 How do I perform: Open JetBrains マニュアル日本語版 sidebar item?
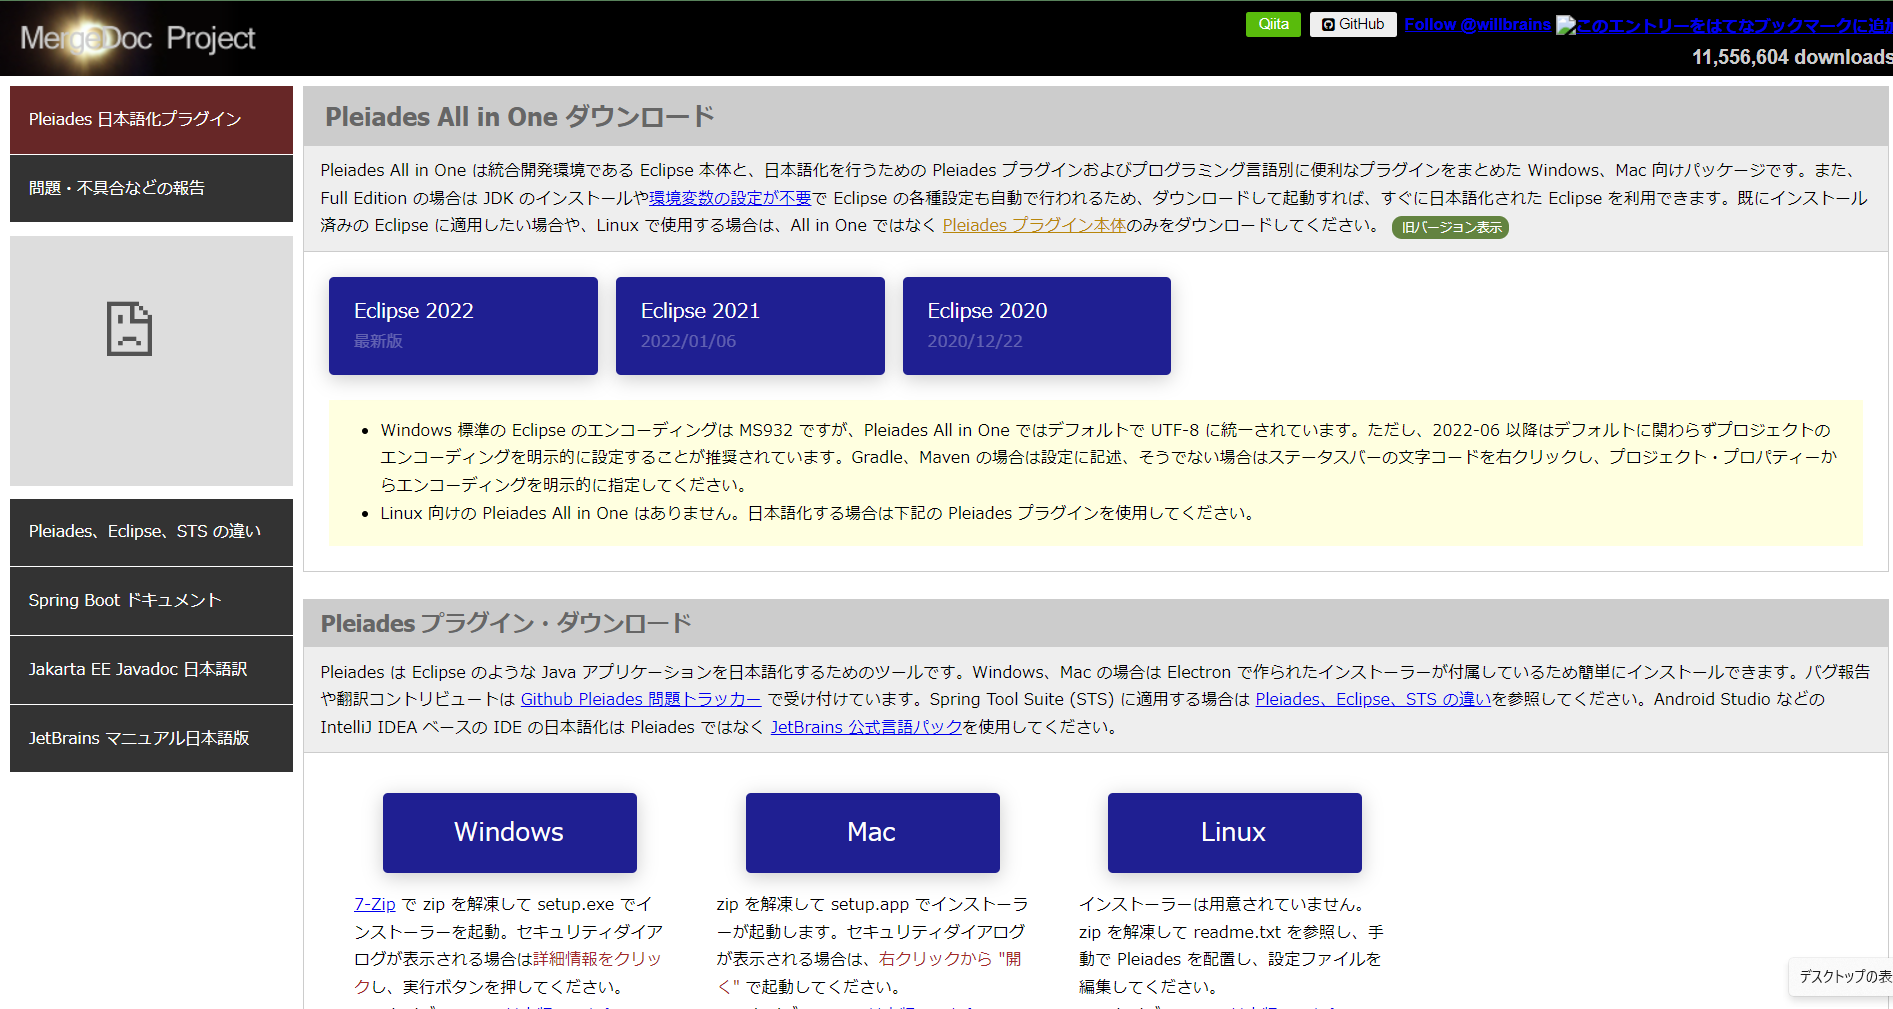151,739
